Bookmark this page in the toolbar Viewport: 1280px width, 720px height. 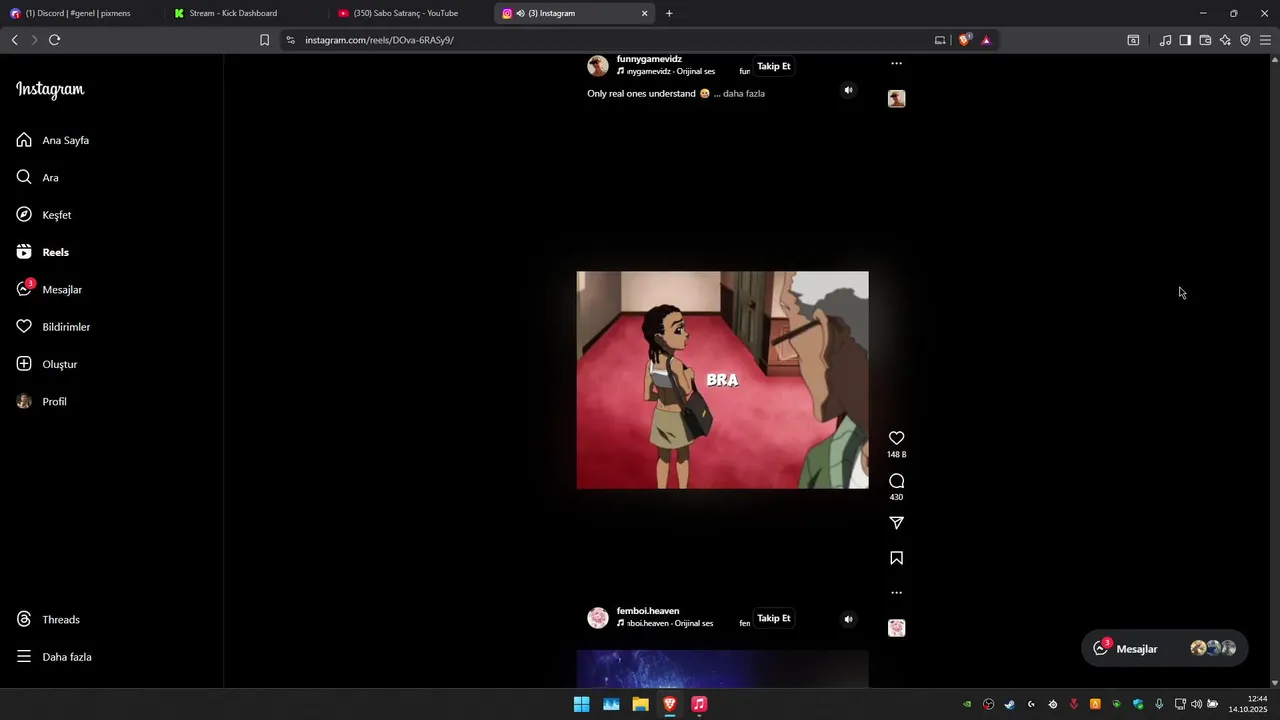coord(264,40)
